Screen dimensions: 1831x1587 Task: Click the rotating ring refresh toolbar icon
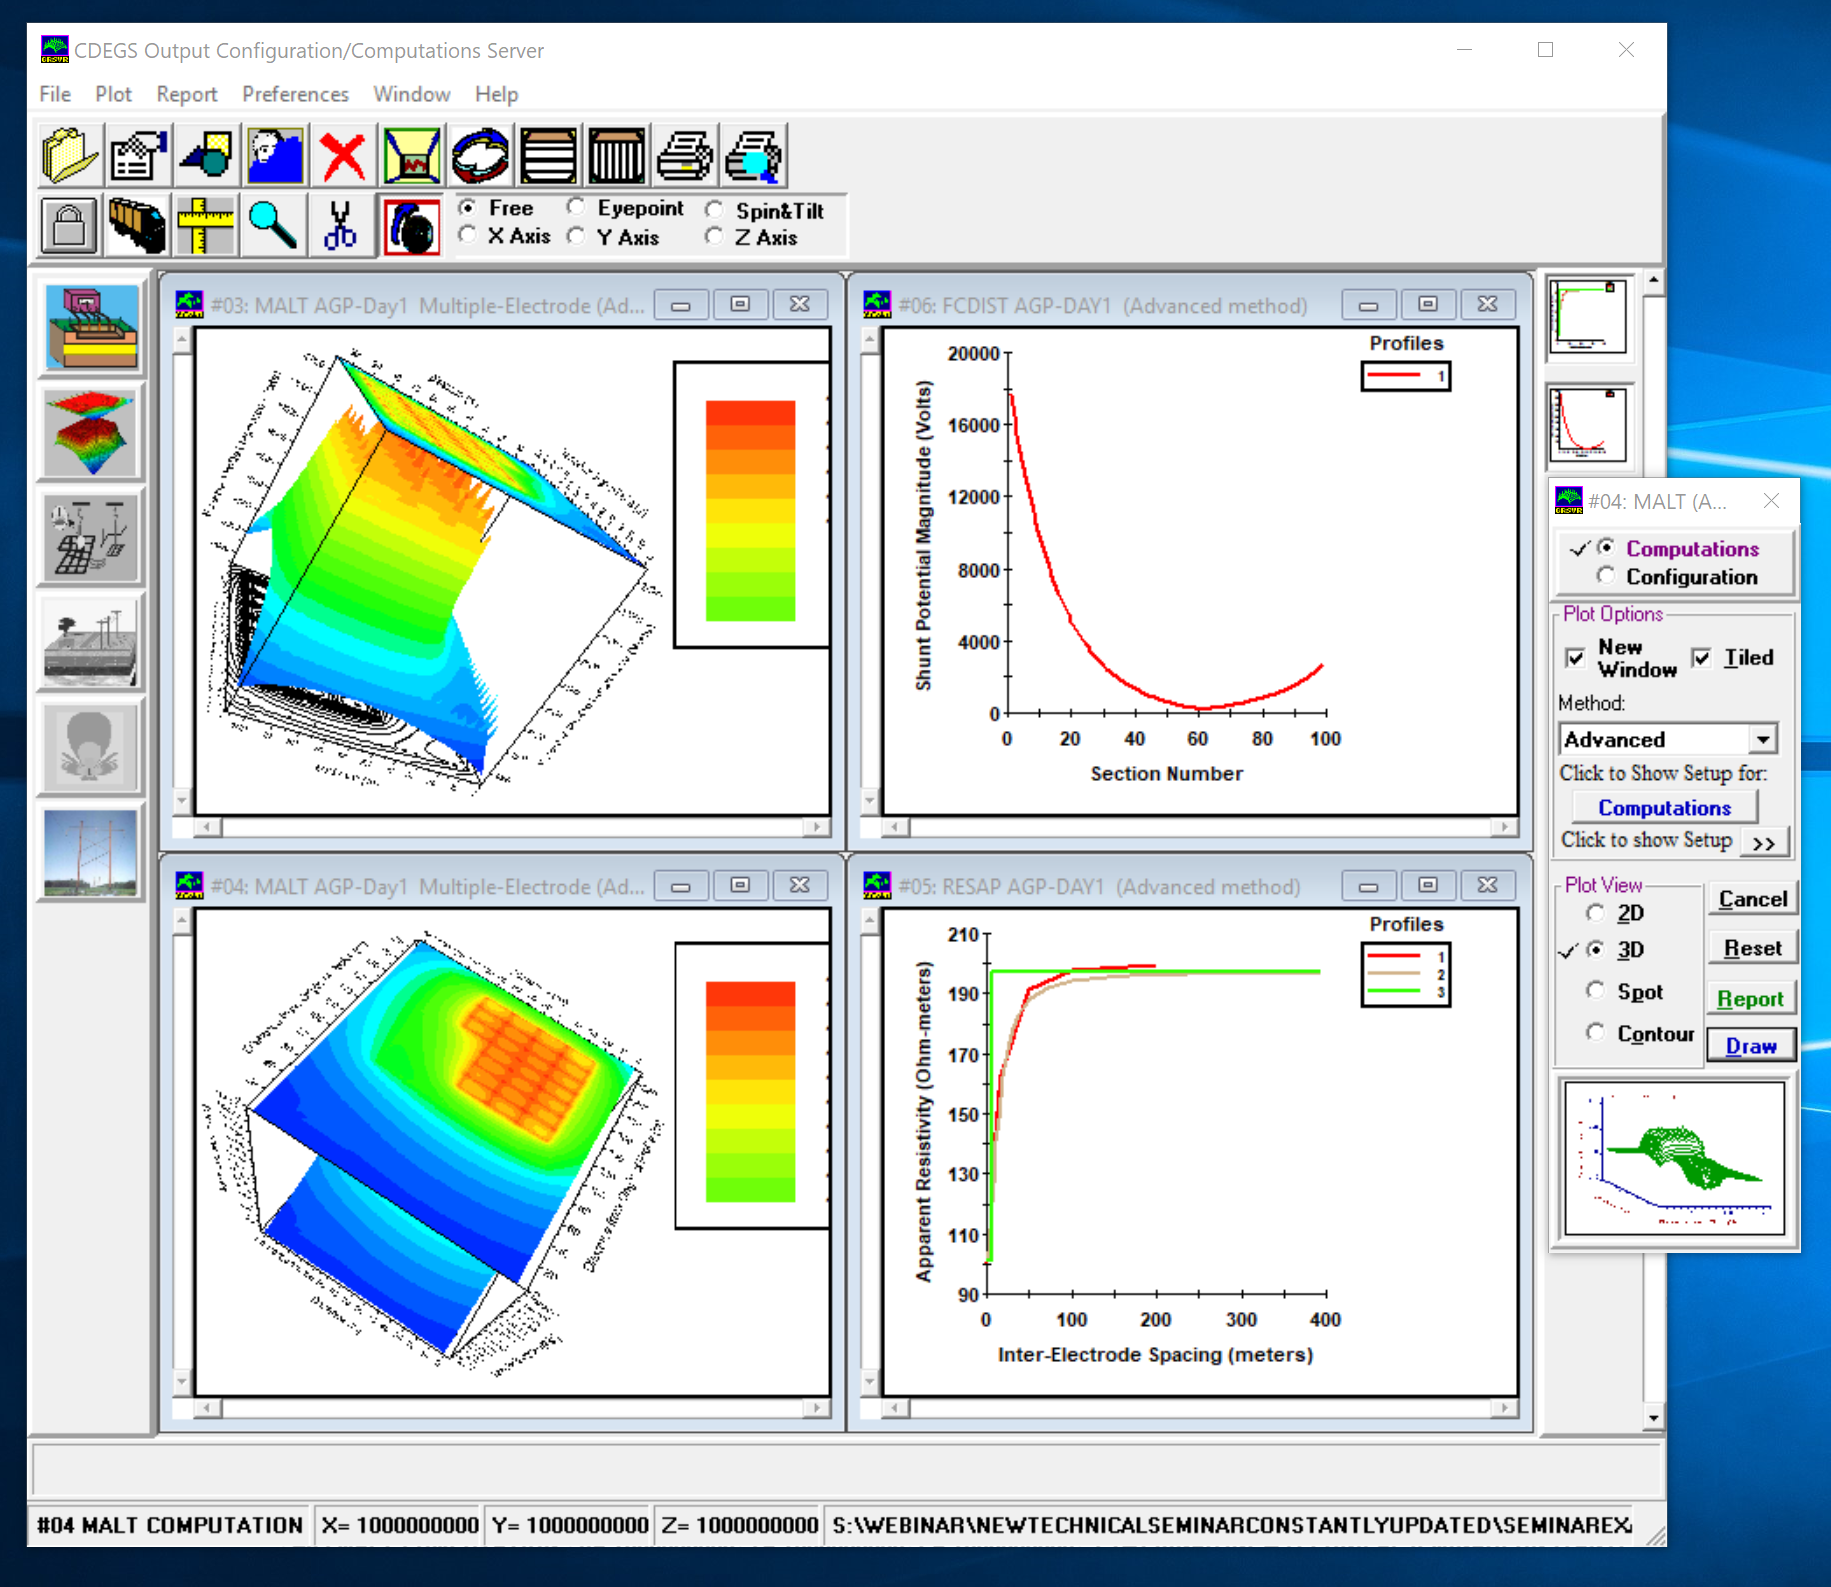click(x=480, y=155)
